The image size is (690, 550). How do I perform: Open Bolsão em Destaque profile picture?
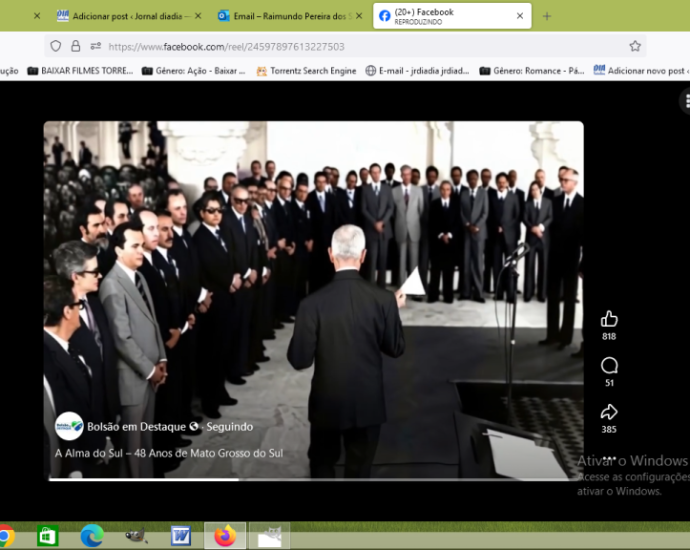(69, 426)
